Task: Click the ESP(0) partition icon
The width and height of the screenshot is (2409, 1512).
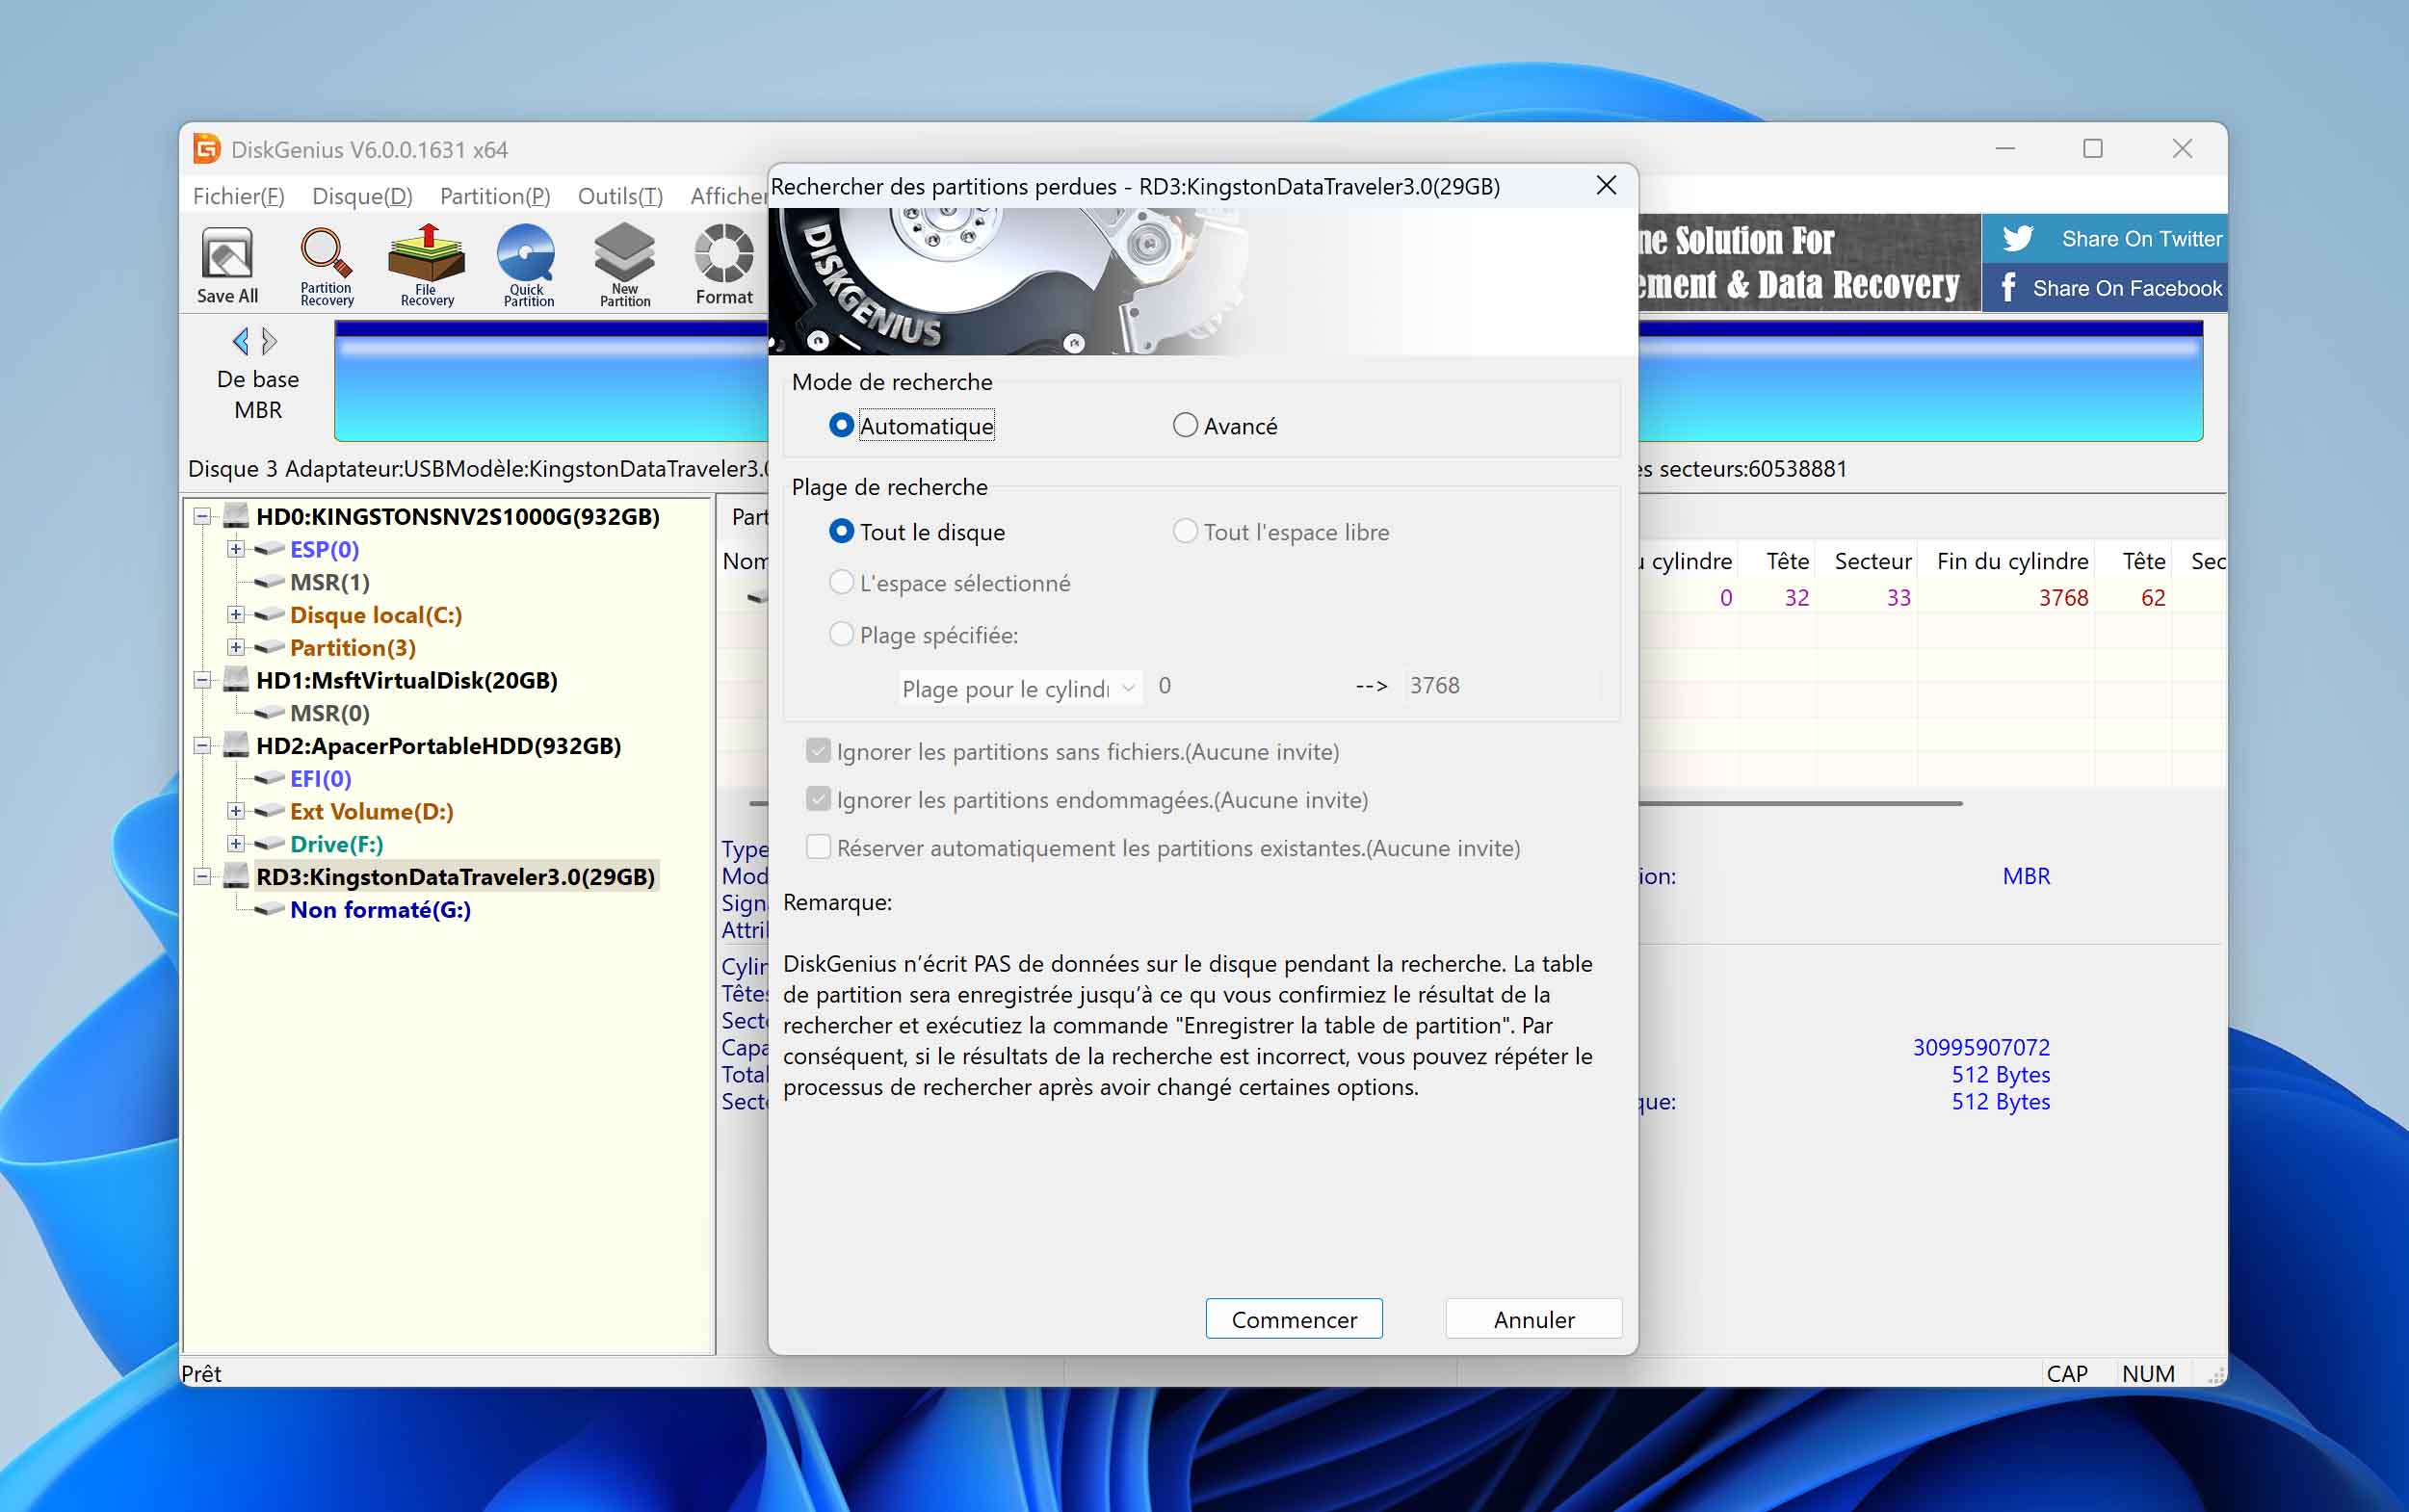Action: click(269, 549)
